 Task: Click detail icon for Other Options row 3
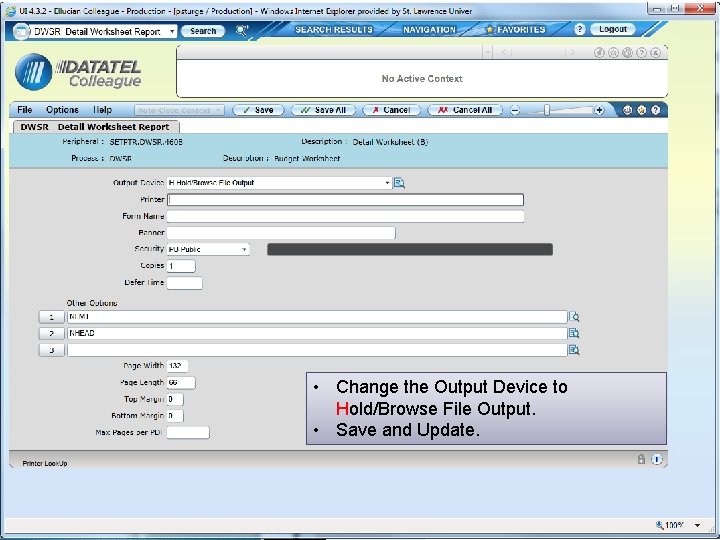click(574, 350)
